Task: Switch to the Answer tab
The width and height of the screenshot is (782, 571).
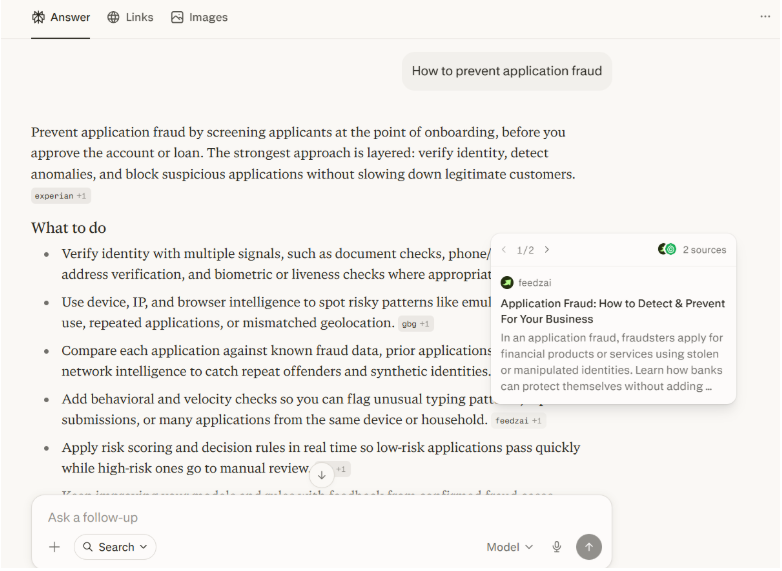Action: coord(60,17)
